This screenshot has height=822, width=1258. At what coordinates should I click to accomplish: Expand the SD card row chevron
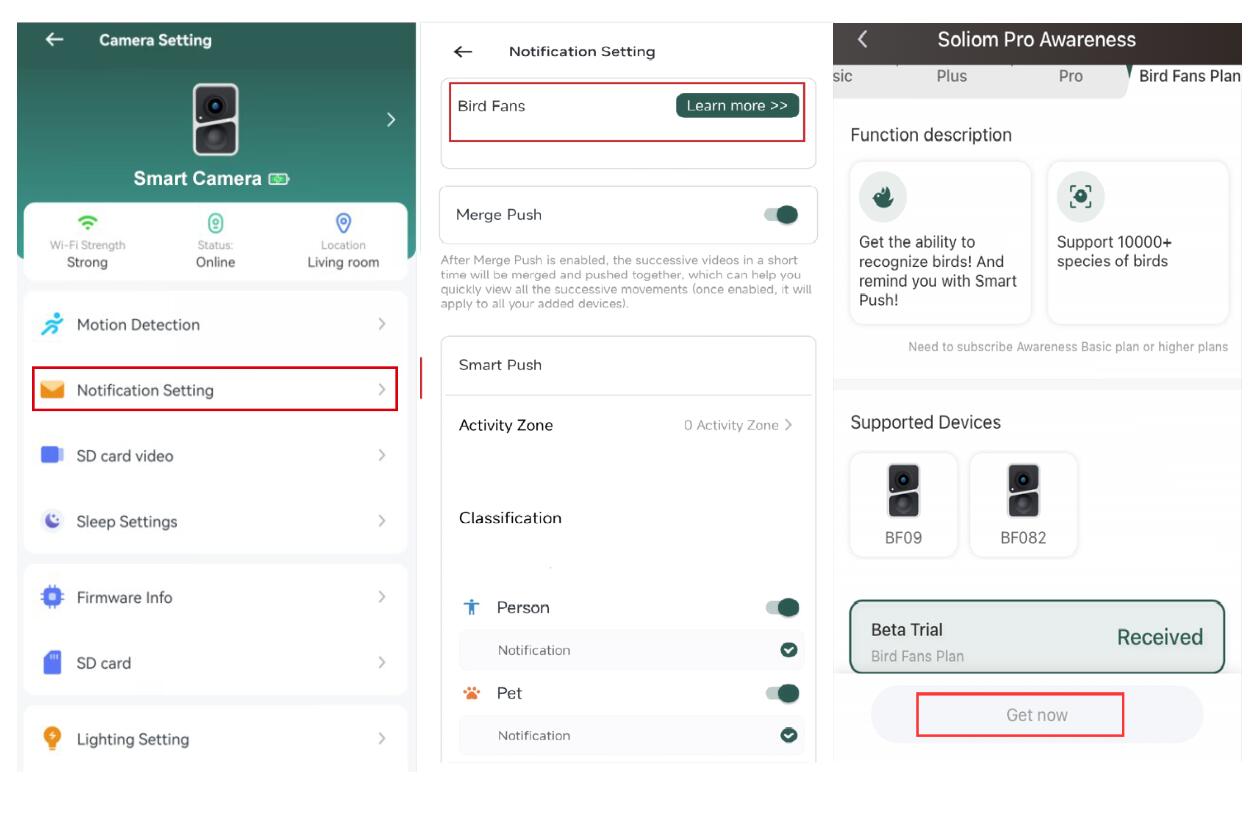(382, 662)
